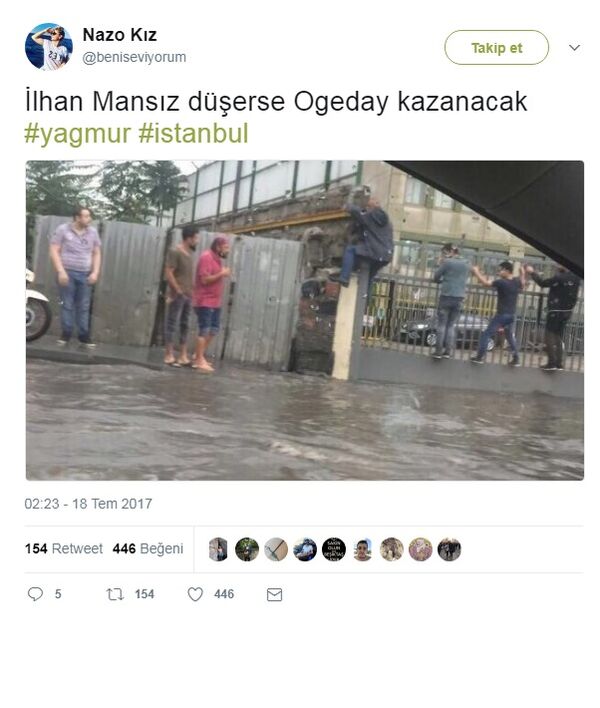
Task: Open first liker's avatar in the row
Action: pyautogui.click(x=218, y=550)
